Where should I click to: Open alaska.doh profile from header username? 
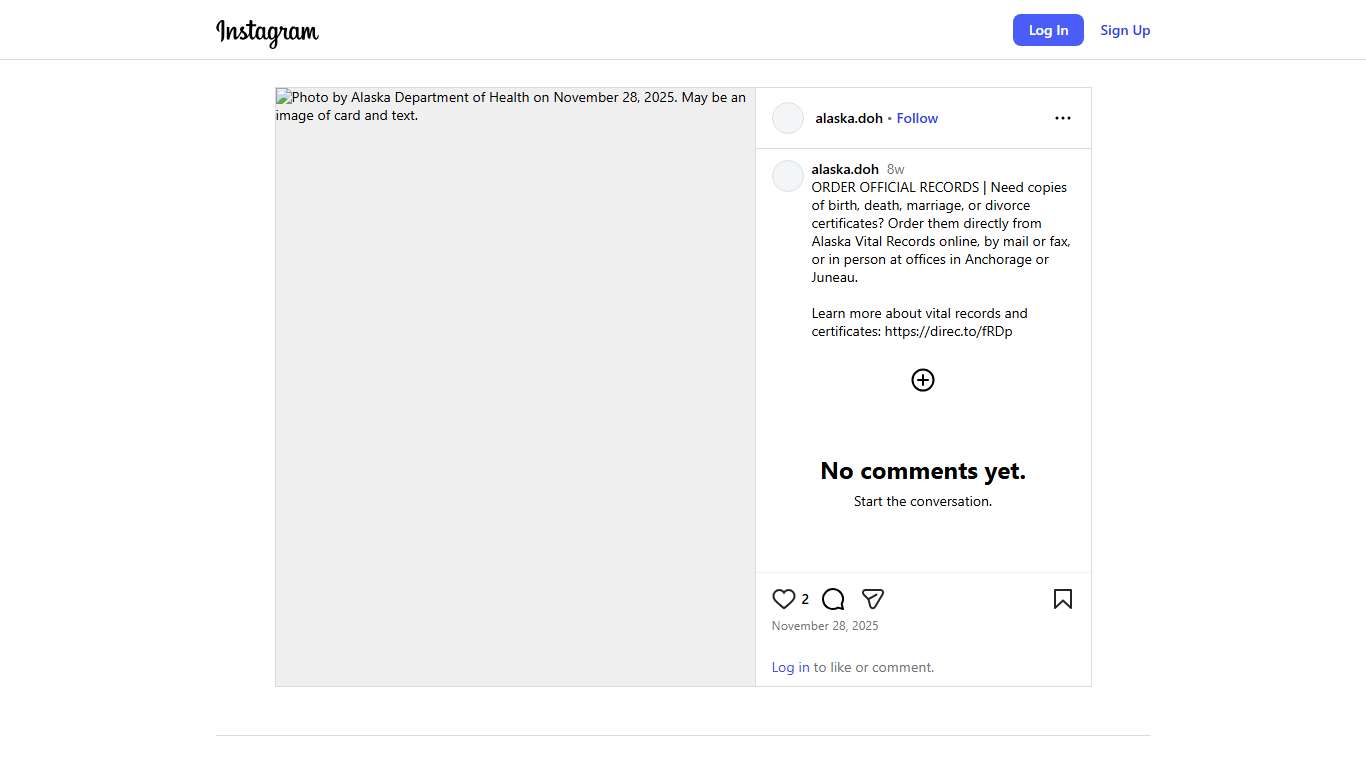coord(849,118)
